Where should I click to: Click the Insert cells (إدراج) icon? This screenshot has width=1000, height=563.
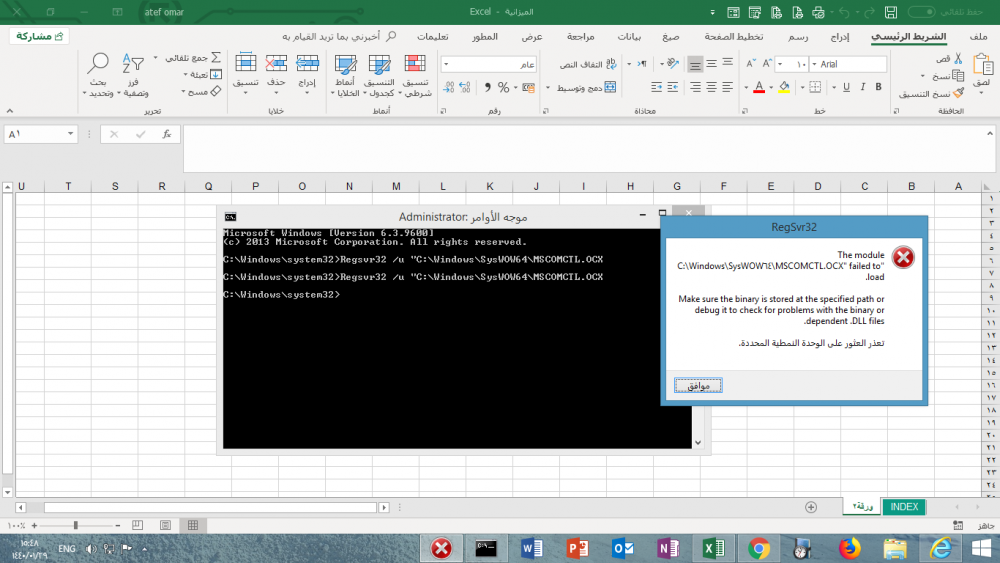[x=307, y=63]
